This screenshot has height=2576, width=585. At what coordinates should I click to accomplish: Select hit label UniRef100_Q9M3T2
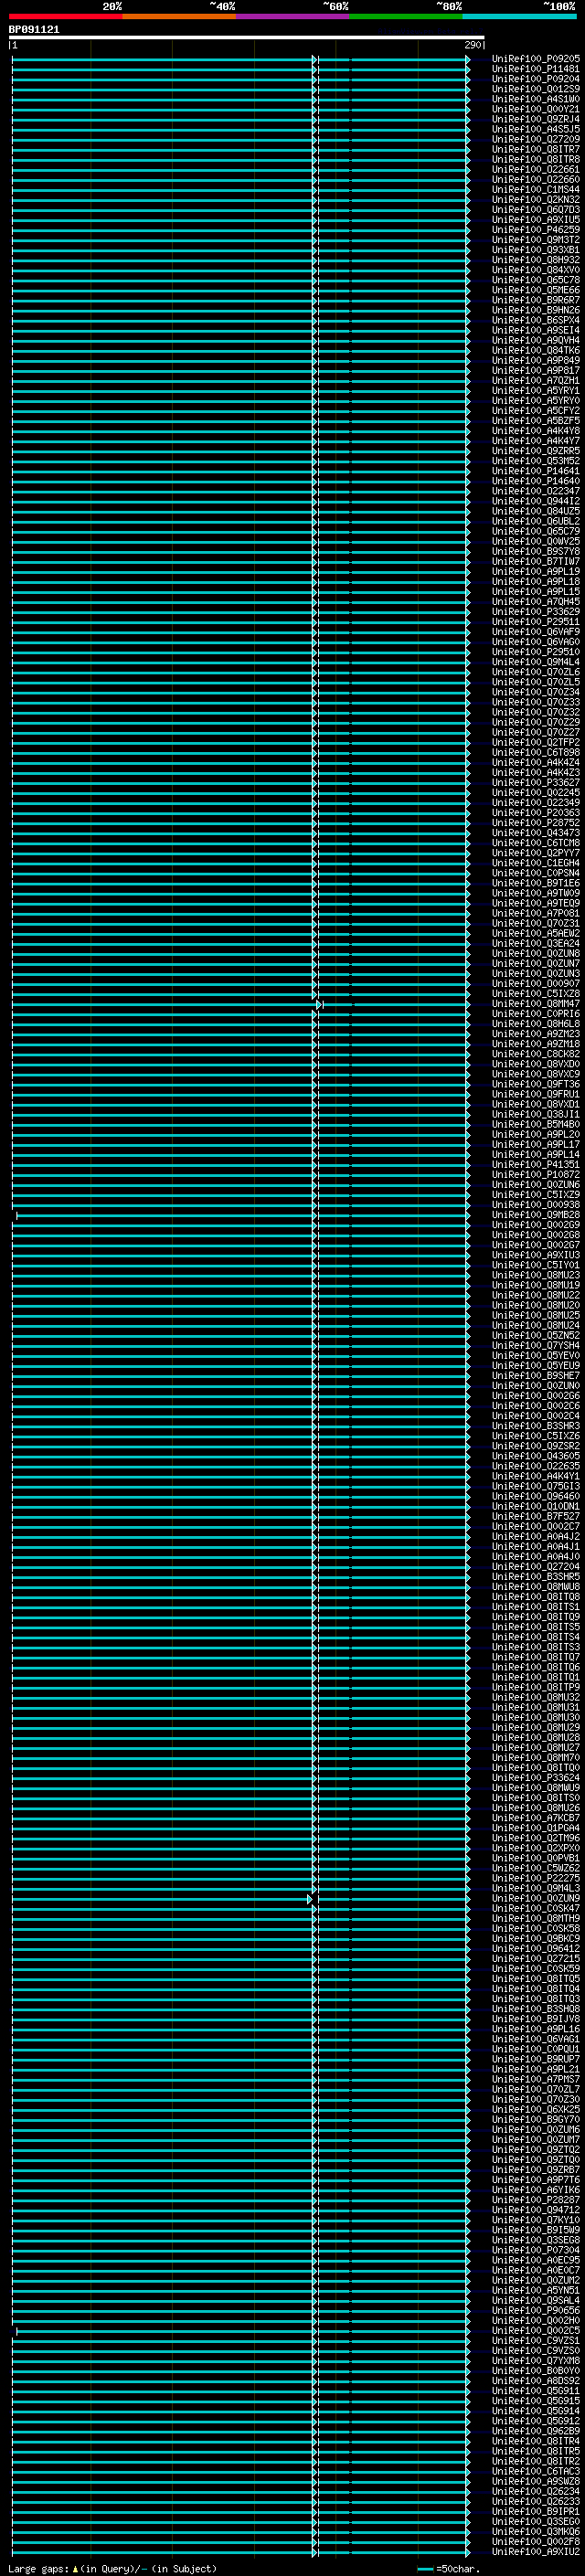pos(536,240)
